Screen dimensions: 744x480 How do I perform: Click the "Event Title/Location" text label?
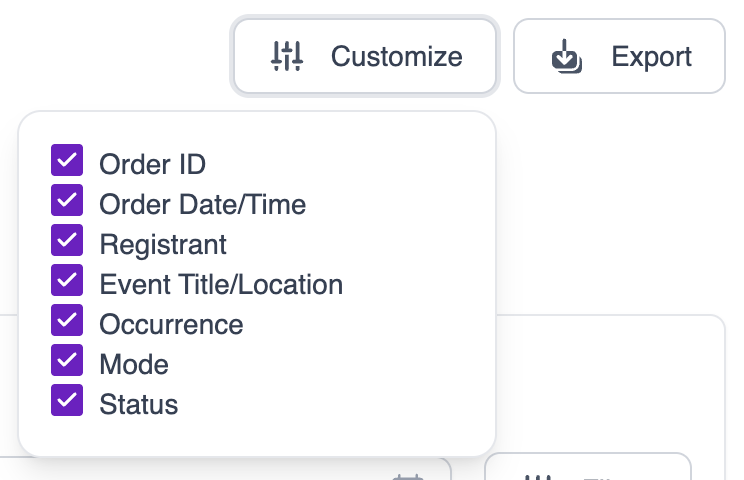click(221, 284)
